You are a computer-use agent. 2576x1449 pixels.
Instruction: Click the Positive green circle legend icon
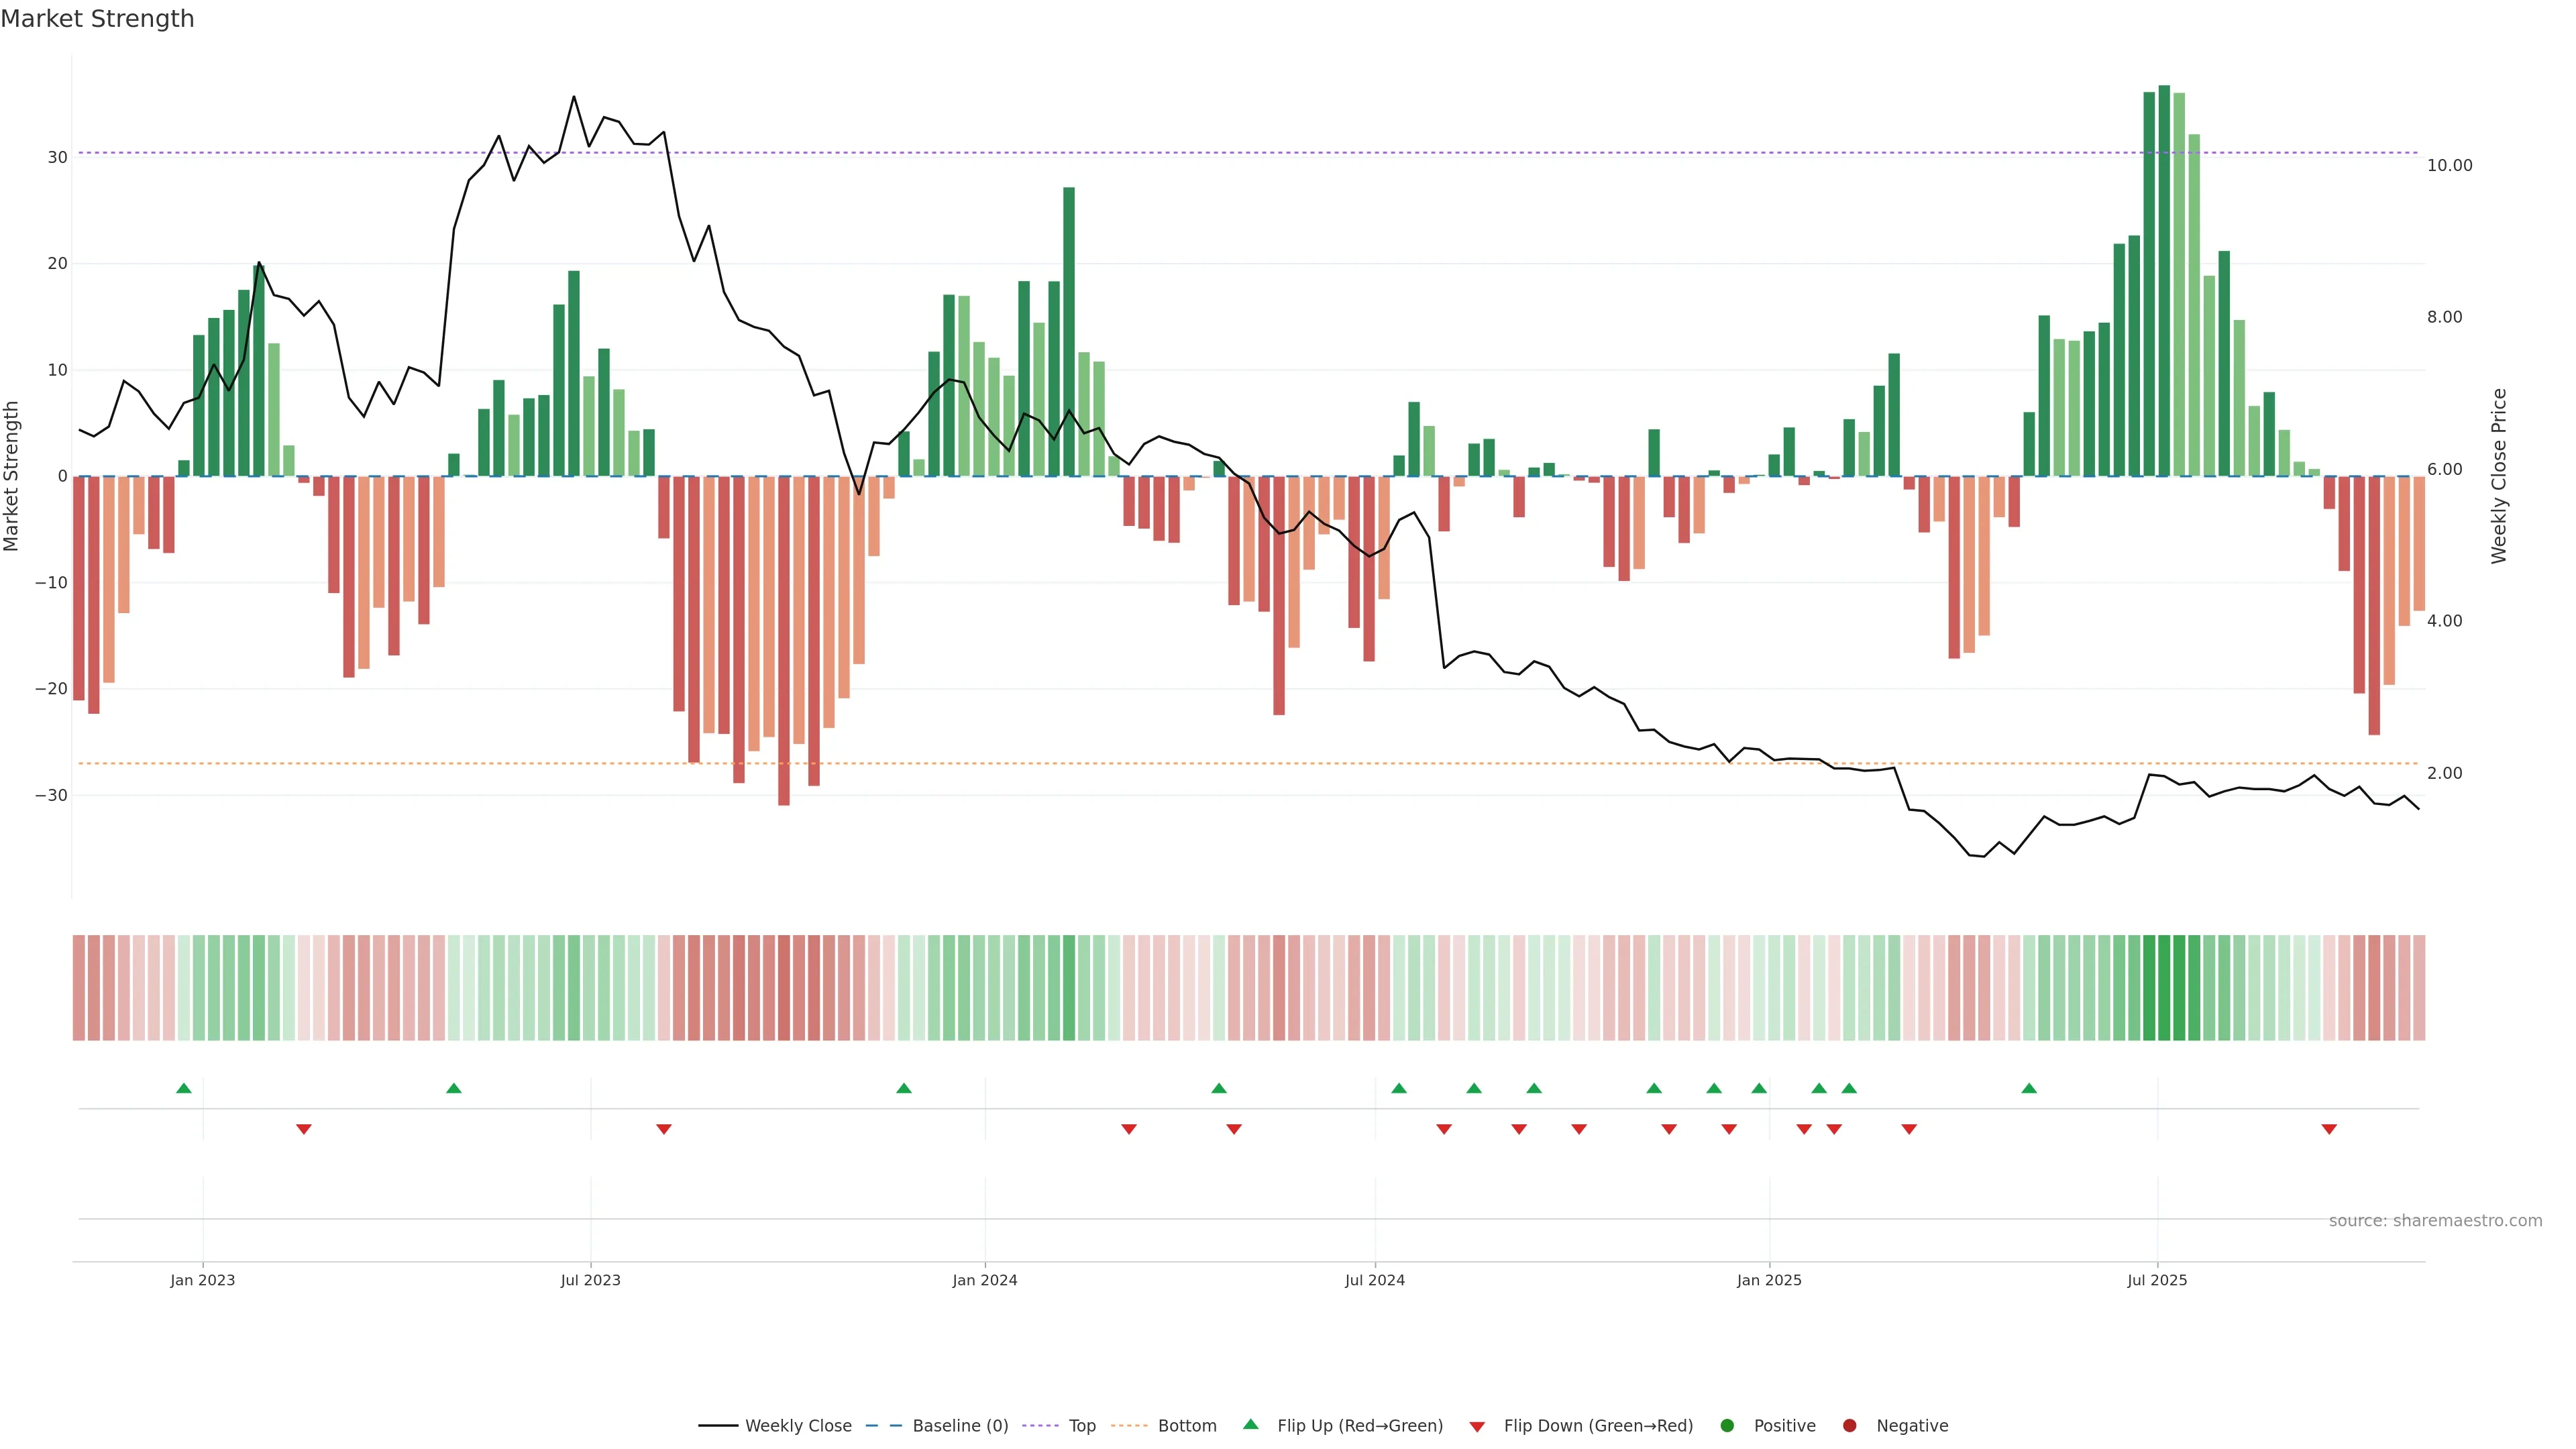[x=1727, y=1426]
